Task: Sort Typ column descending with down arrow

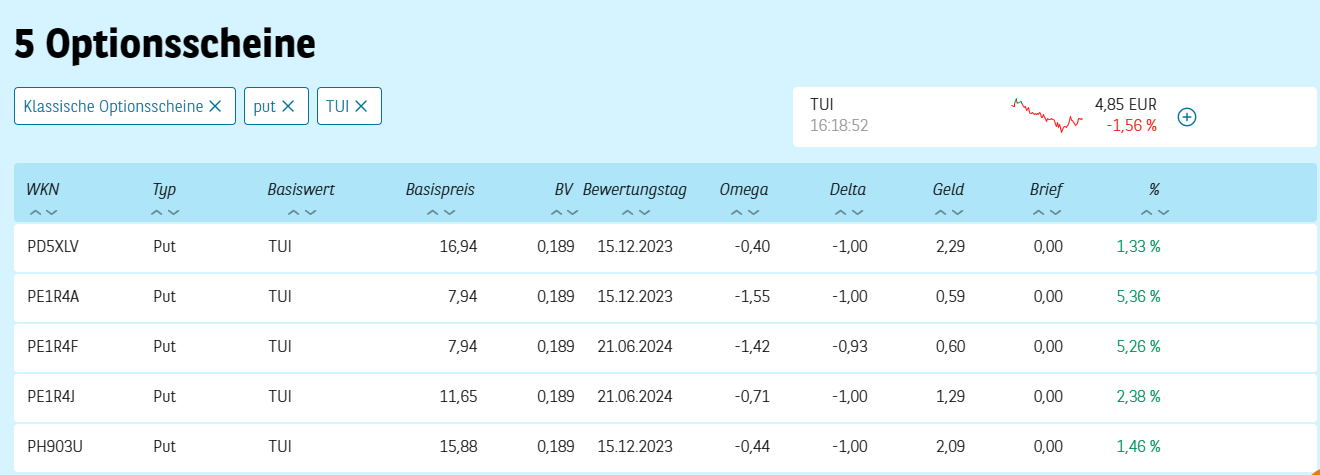Action: pyautogui.click(x=174, y=212)
